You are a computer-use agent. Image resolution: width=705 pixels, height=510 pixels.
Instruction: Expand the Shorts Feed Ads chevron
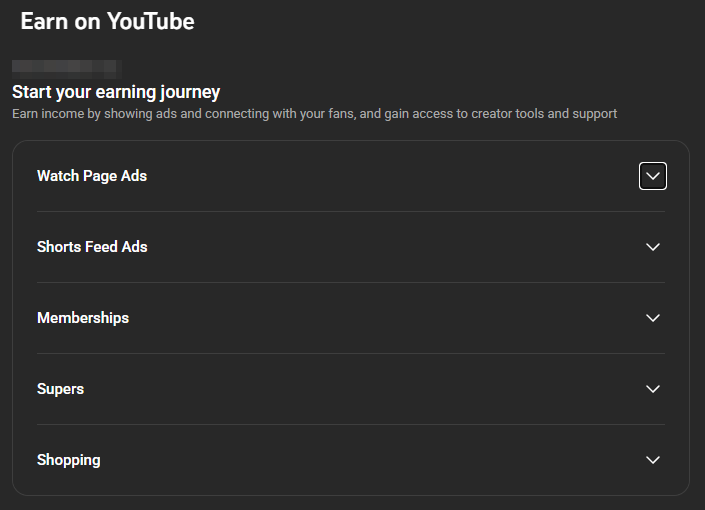click(652, 247)
